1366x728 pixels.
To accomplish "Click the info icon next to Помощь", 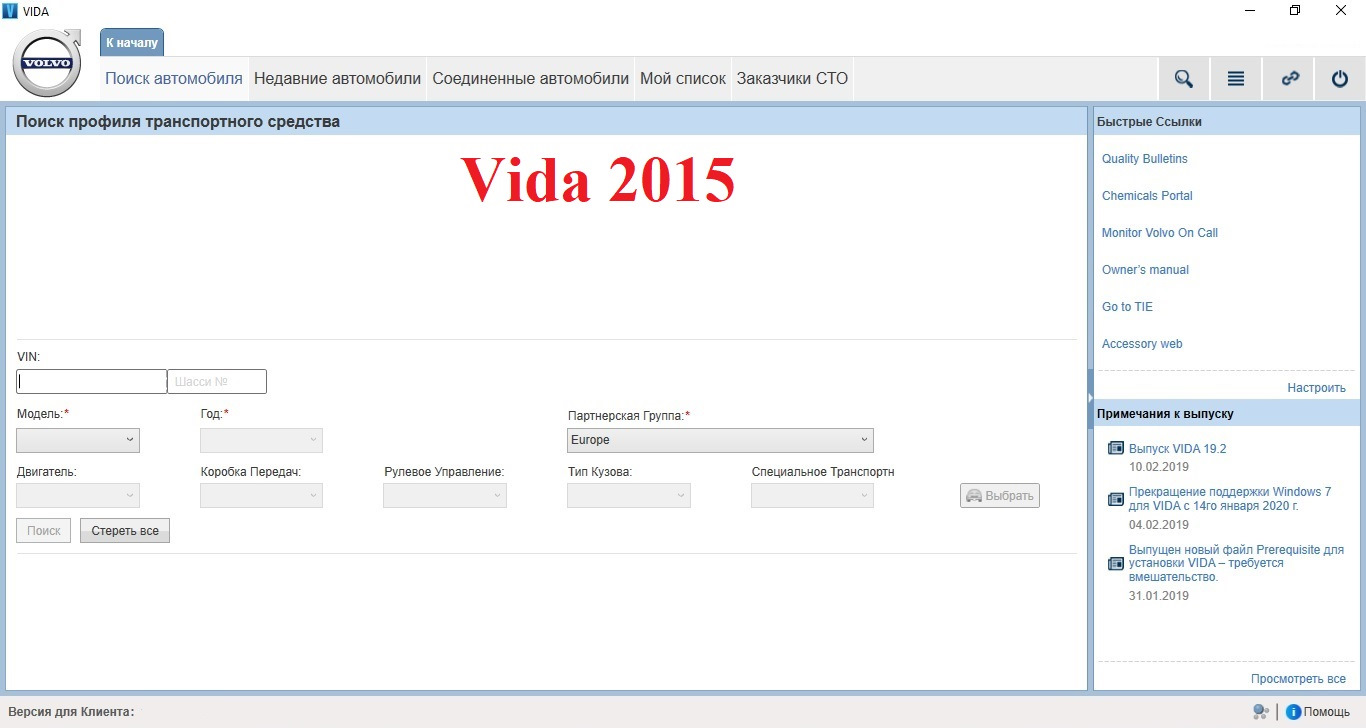I will click(1293, 712).
